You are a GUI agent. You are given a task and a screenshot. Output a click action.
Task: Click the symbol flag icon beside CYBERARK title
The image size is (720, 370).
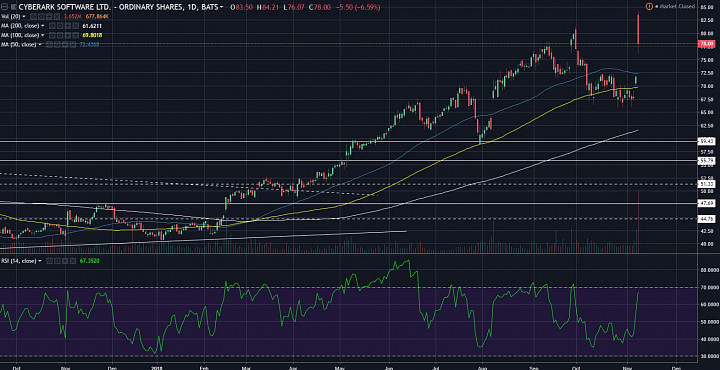point(14,7)
